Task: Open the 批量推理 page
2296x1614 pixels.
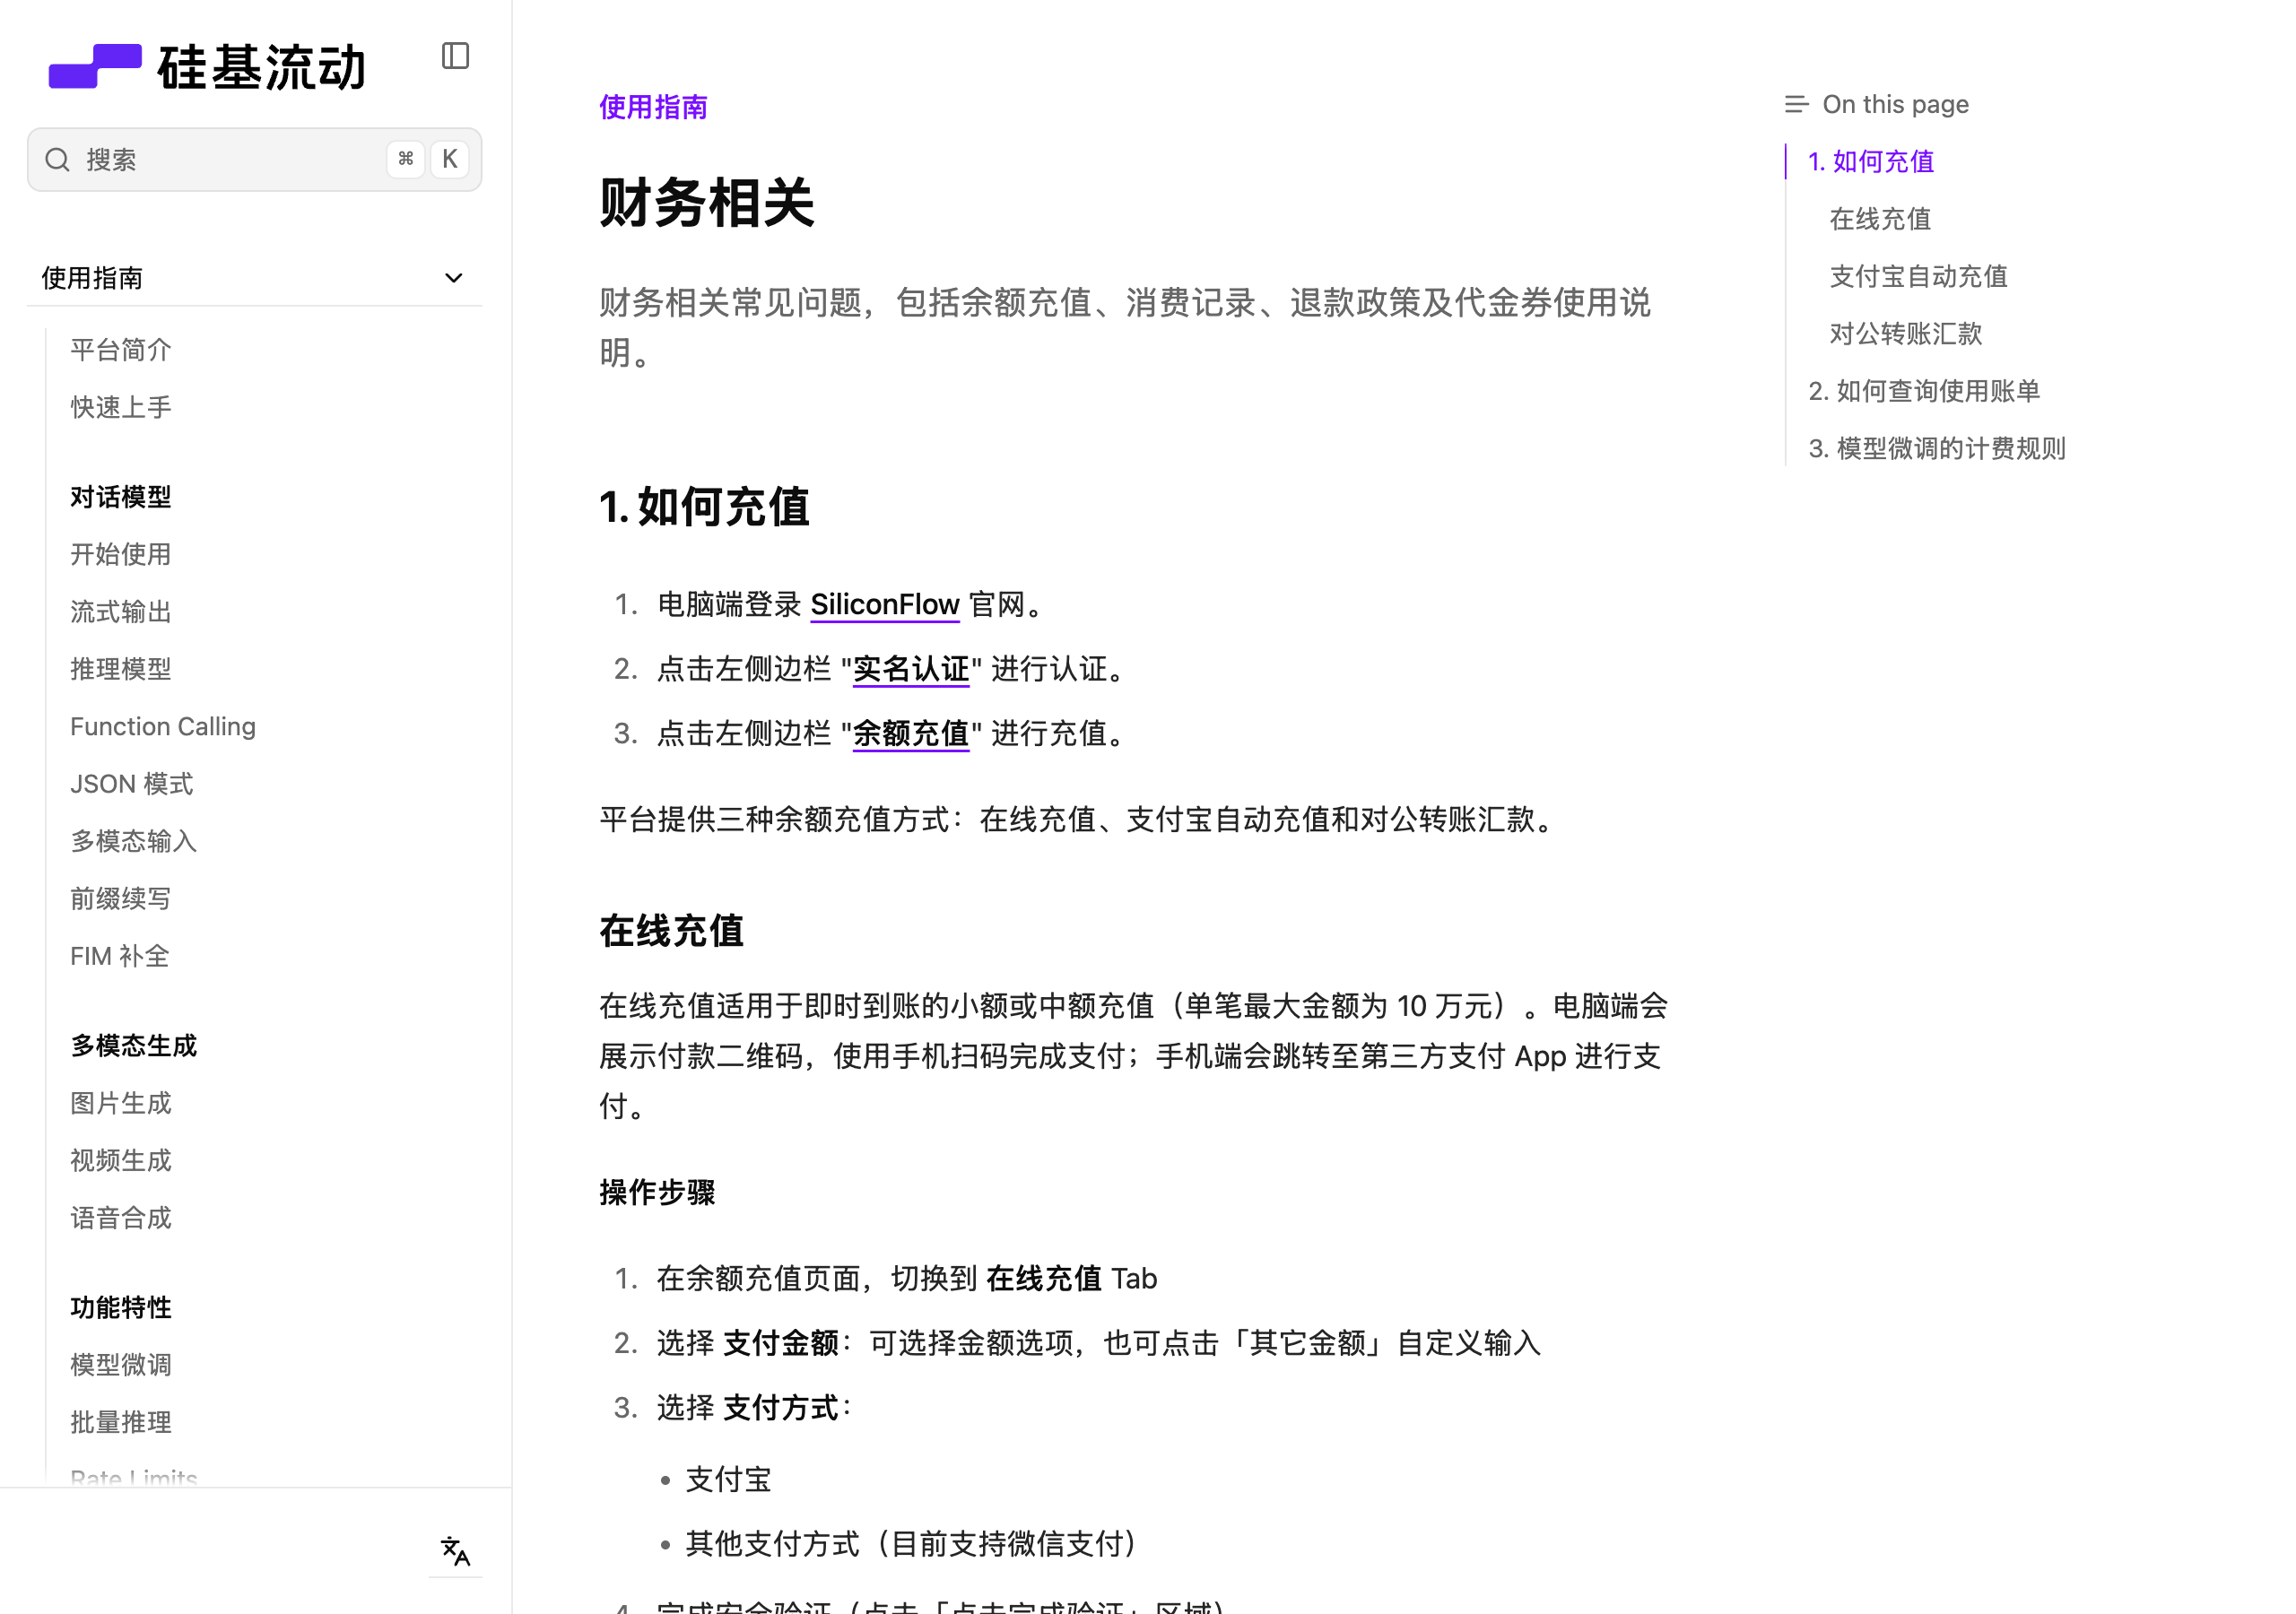Action: pyautogui.click(x=121, y=1422)
